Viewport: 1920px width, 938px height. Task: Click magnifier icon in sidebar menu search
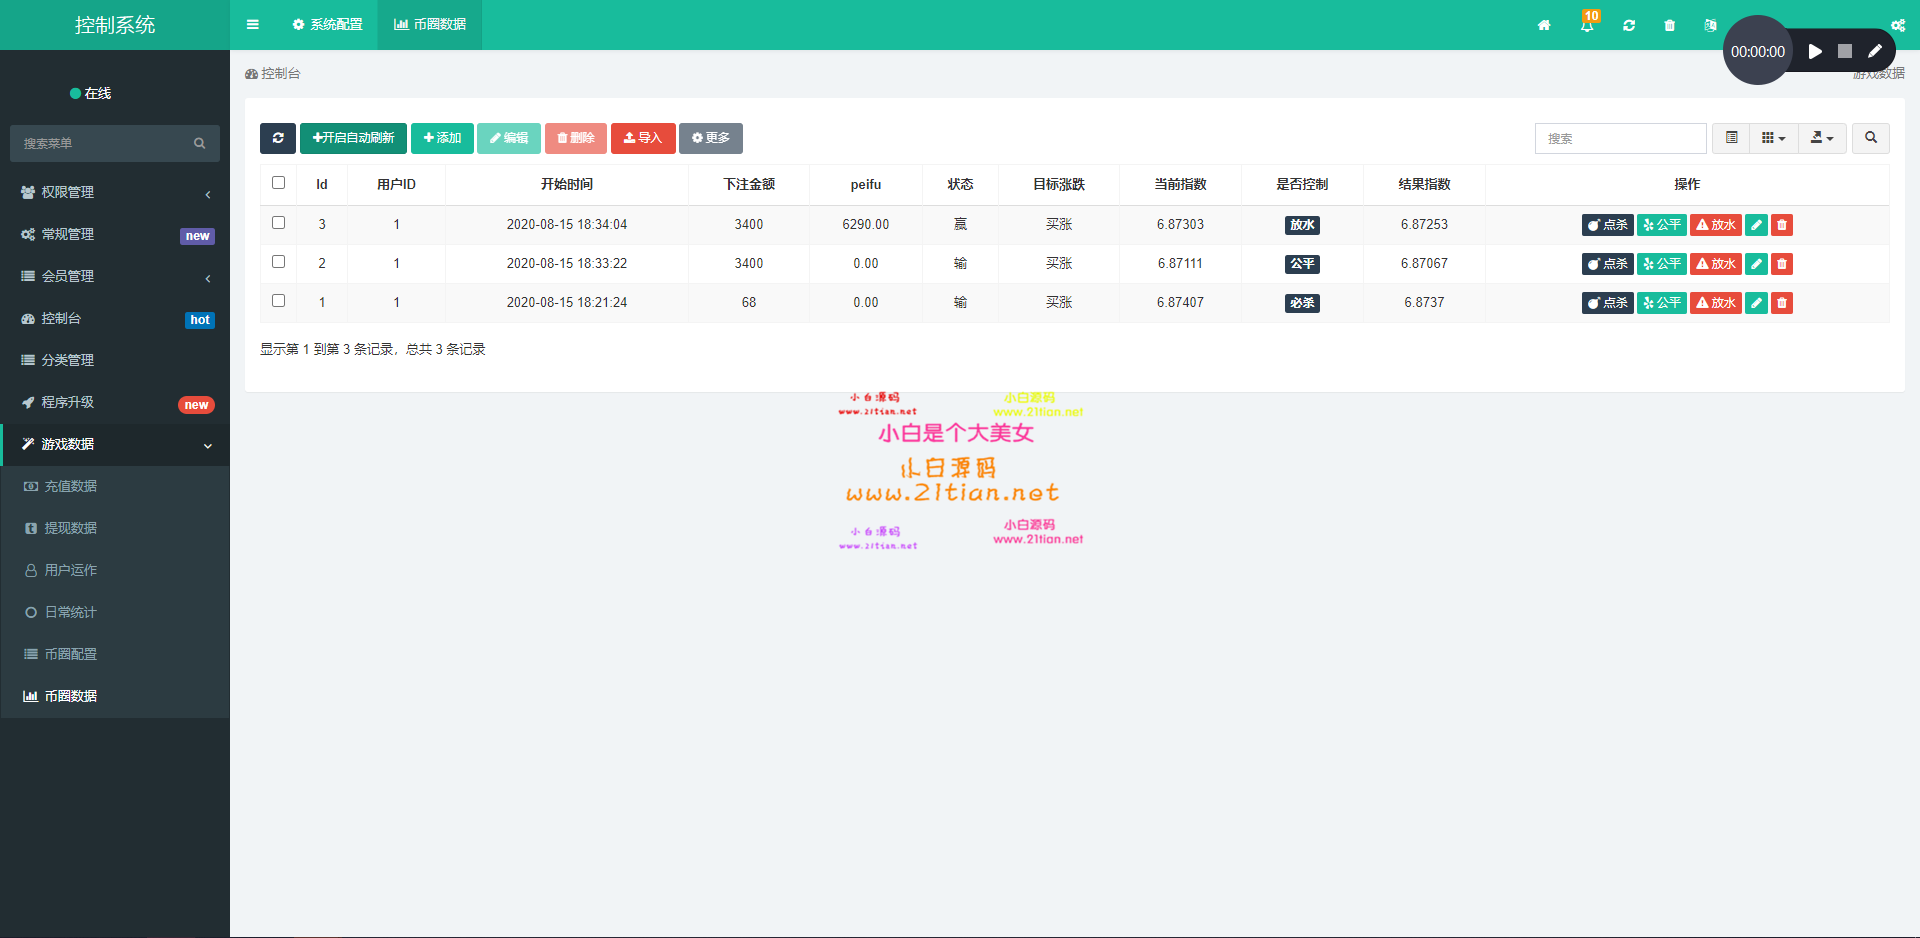[200, 144]
